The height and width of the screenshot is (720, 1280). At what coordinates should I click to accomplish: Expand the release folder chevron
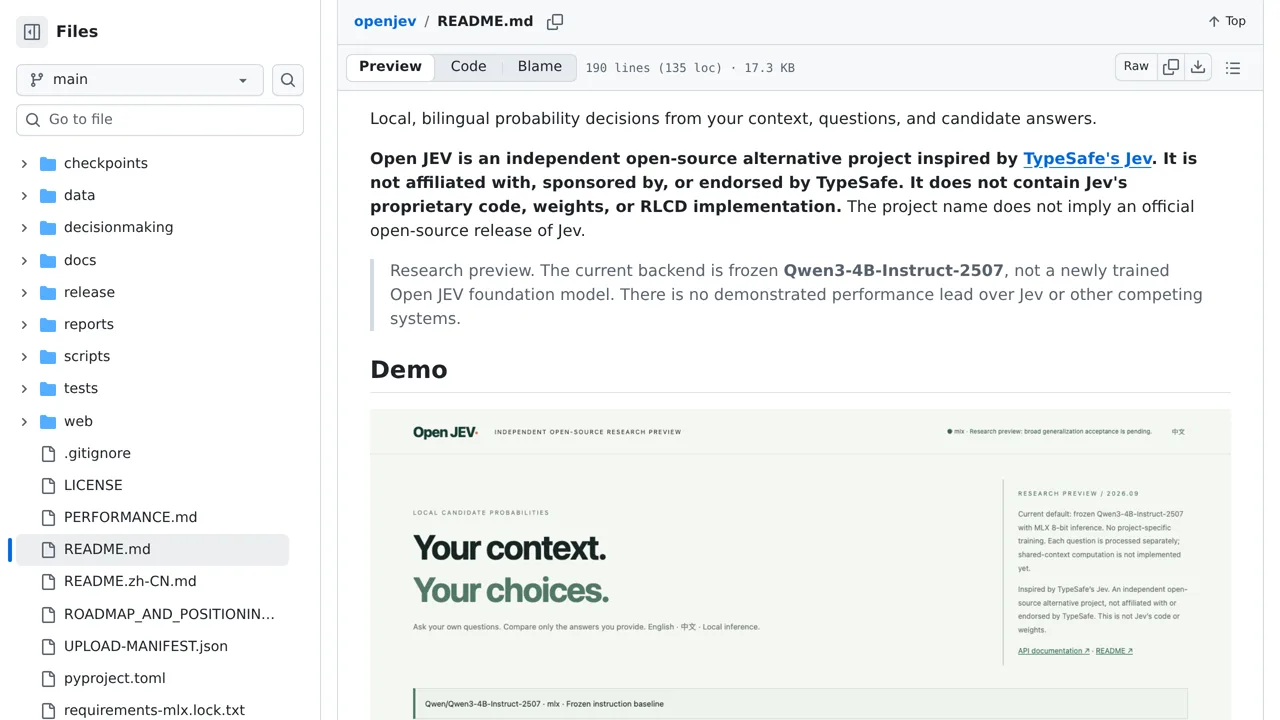tap(24, 292)
